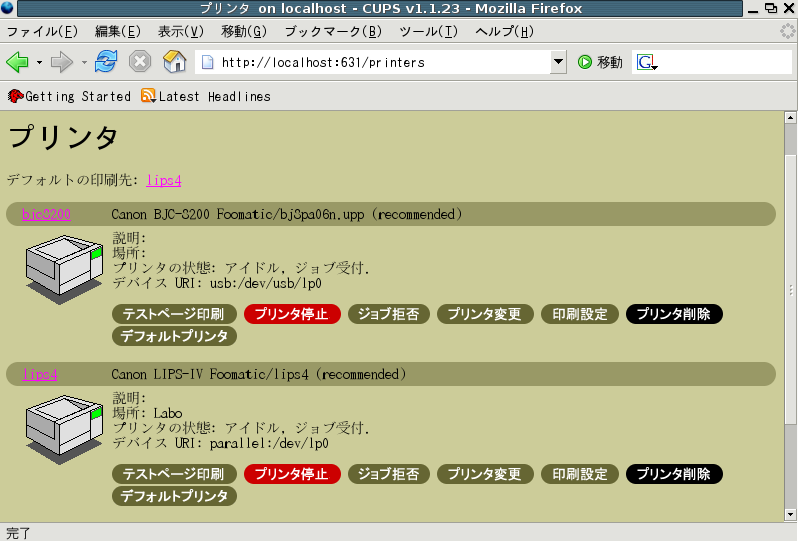Viewport: 798px width, 541px height.
Task: Click the scrollbar up arrow
Action: coord(790,118)
